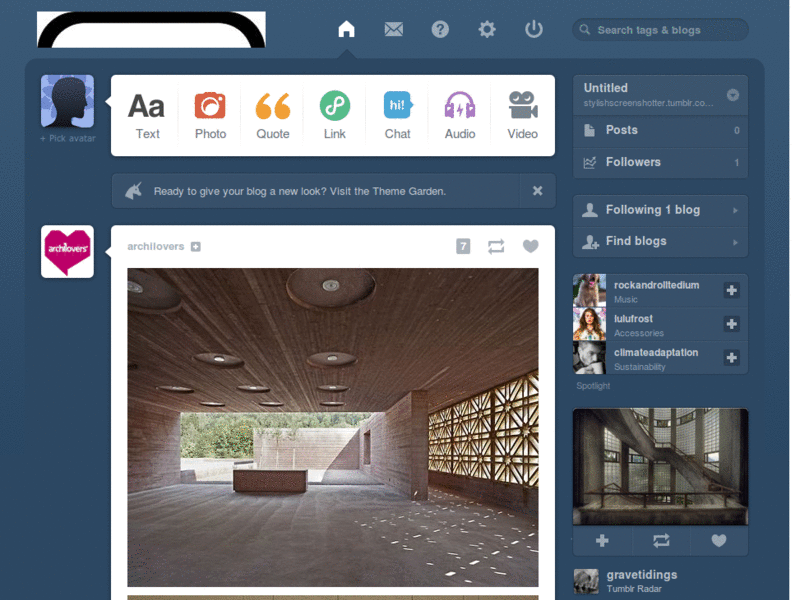Open the climateadaptation blog
The height and width of the screenshot is (600, 800).
pyautogui.click(x=656, y=353)
